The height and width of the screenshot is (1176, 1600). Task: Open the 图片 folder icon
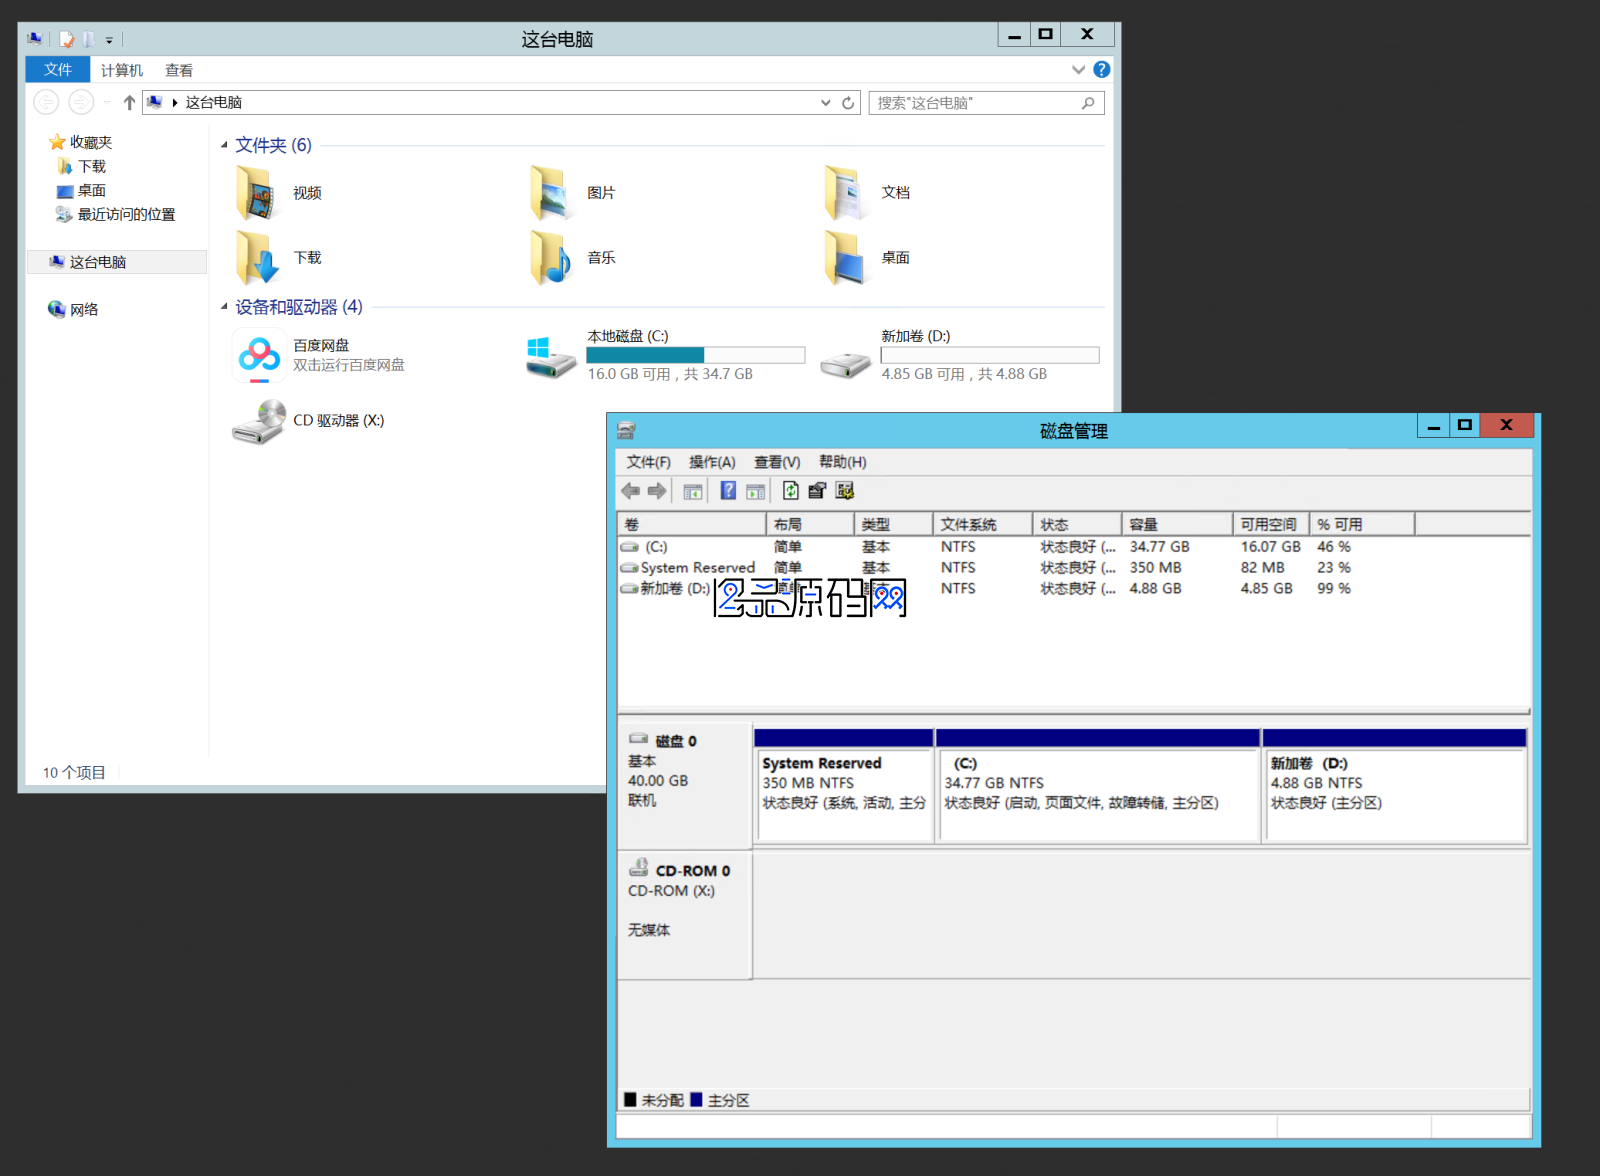pos(551,193)
